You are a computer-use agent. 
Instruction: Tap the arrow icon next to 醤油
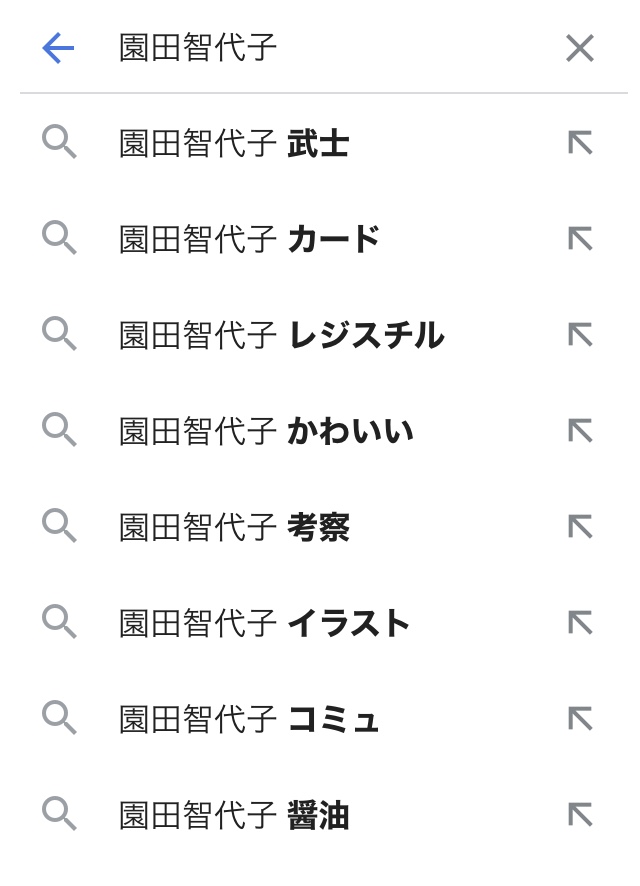click(580, 816)
